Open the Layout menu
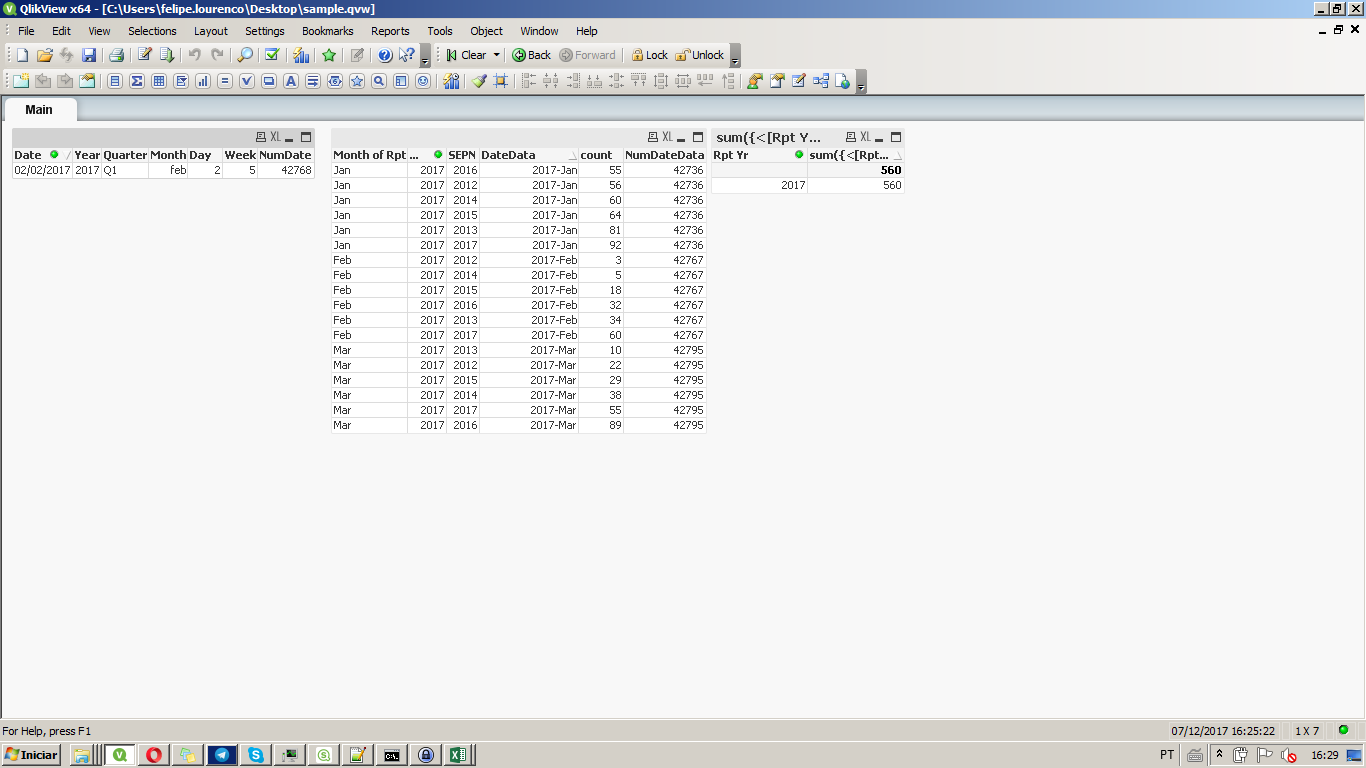 pyautogui.click(x=211, y=31)
